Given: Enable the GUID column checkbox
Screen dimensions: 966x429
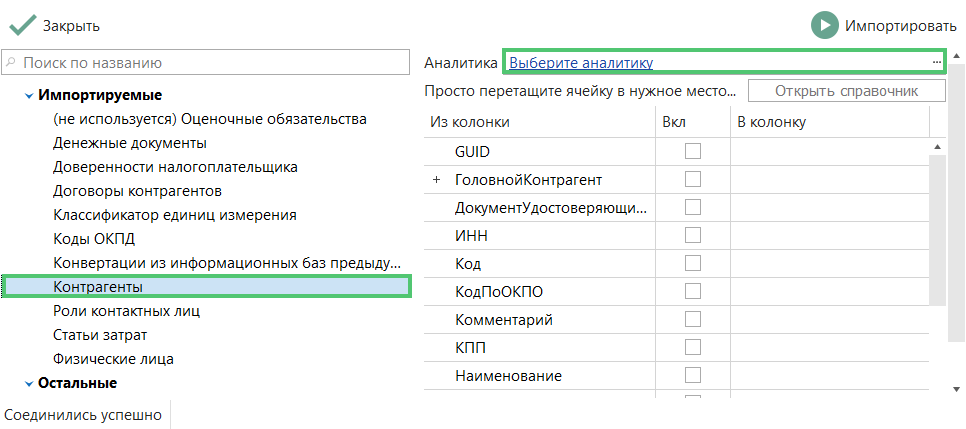Looking at the screenshot, I should [692, 151].
